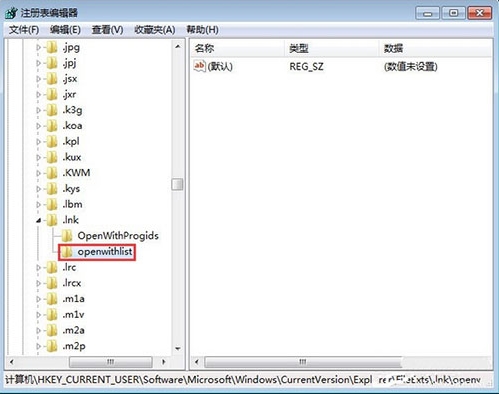
Task: Click the .lrcx folder icon
Action: [x=52, y=283]
